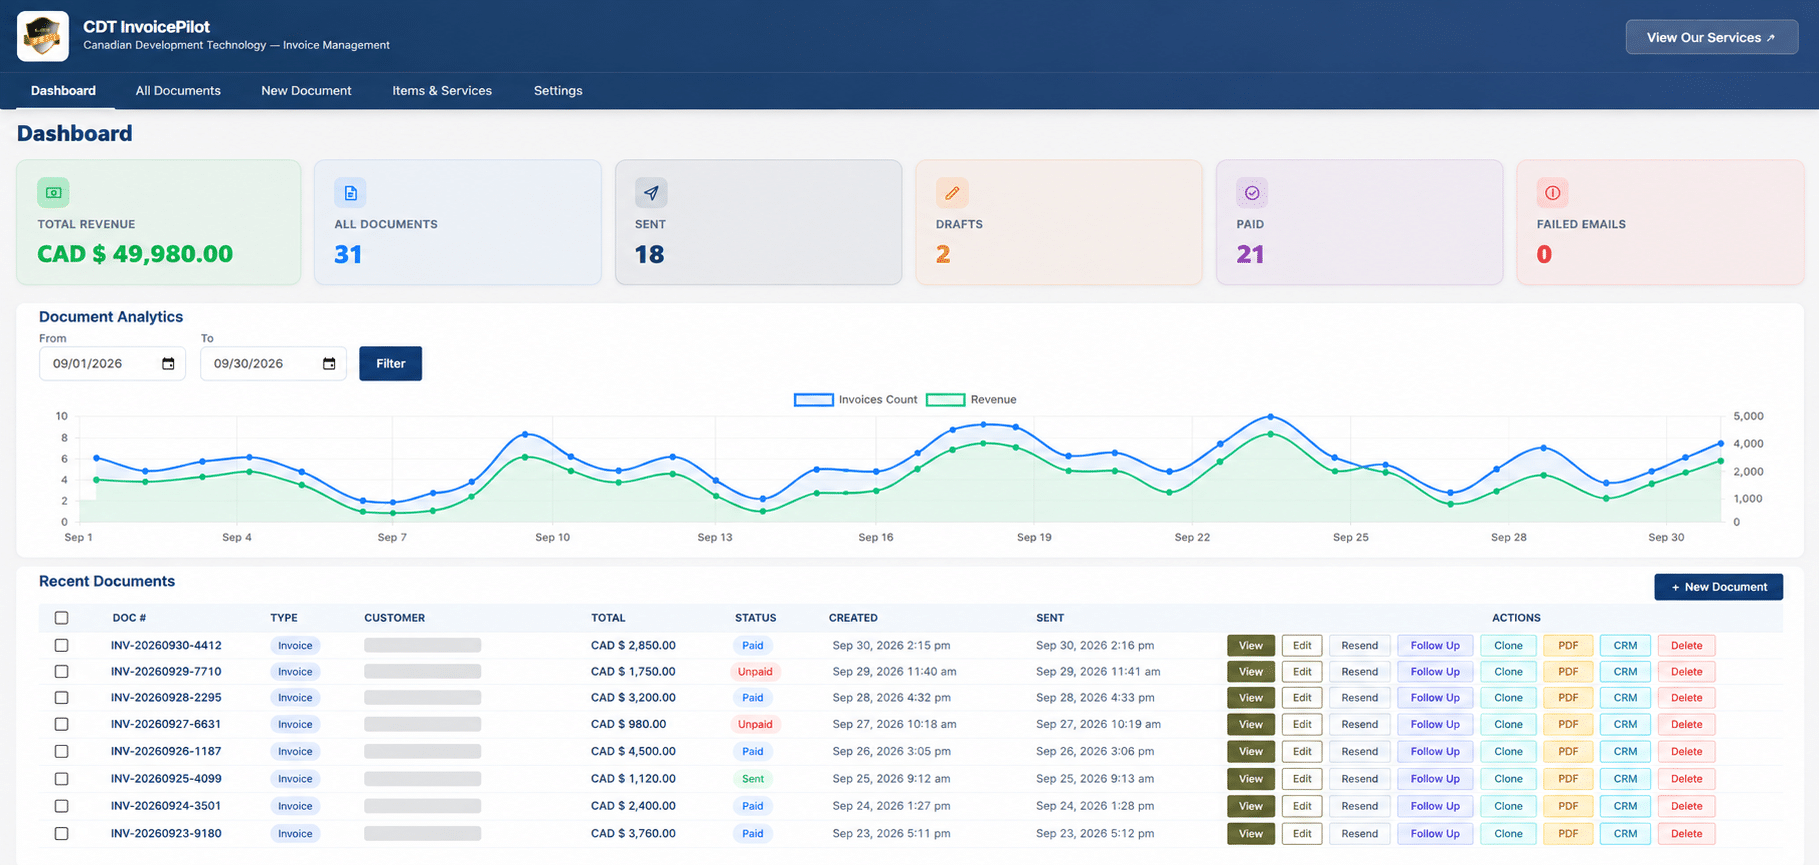1819x865 pixels.
Task: Edit invoice INV-20260929-7710
Action: coord(1302,672)
